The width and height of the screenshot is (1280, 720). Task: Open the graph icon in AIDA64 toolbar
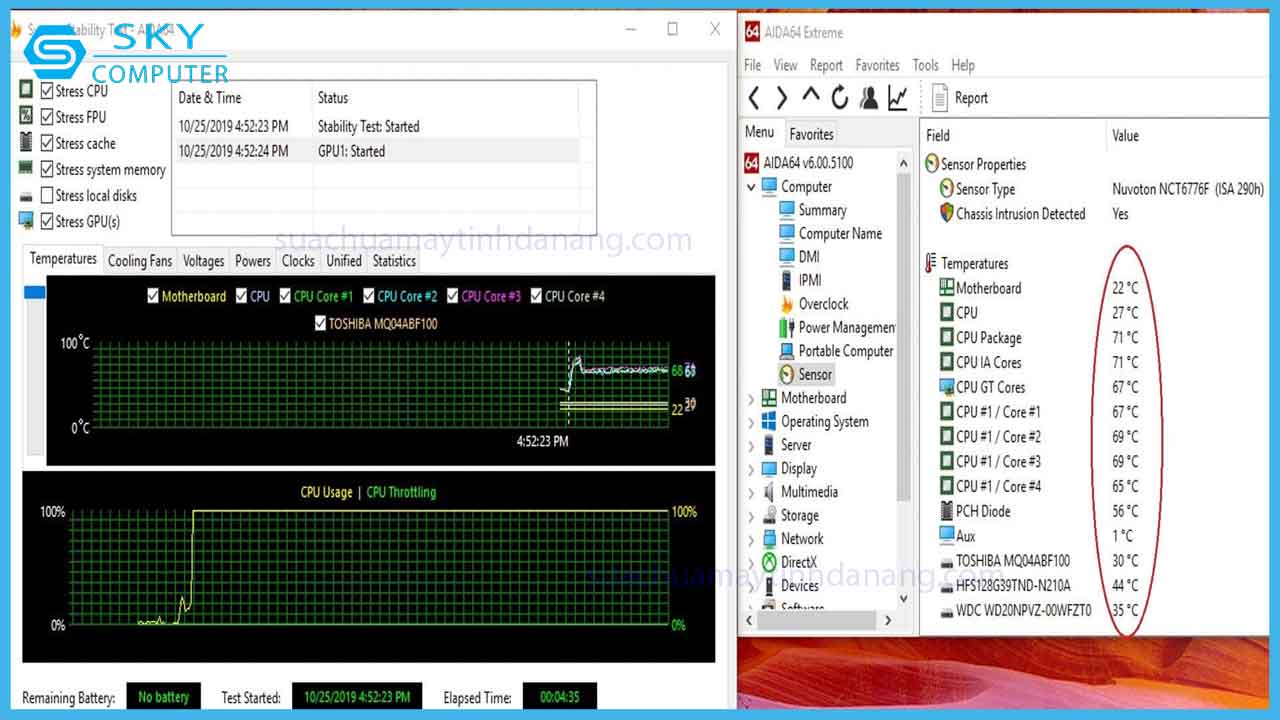(x=897, y=97)
